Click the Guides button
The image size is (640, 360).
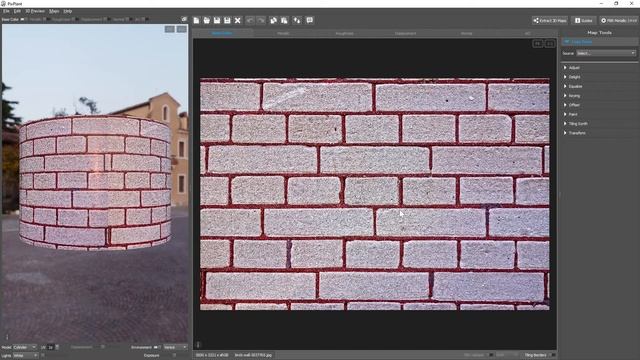584,20
